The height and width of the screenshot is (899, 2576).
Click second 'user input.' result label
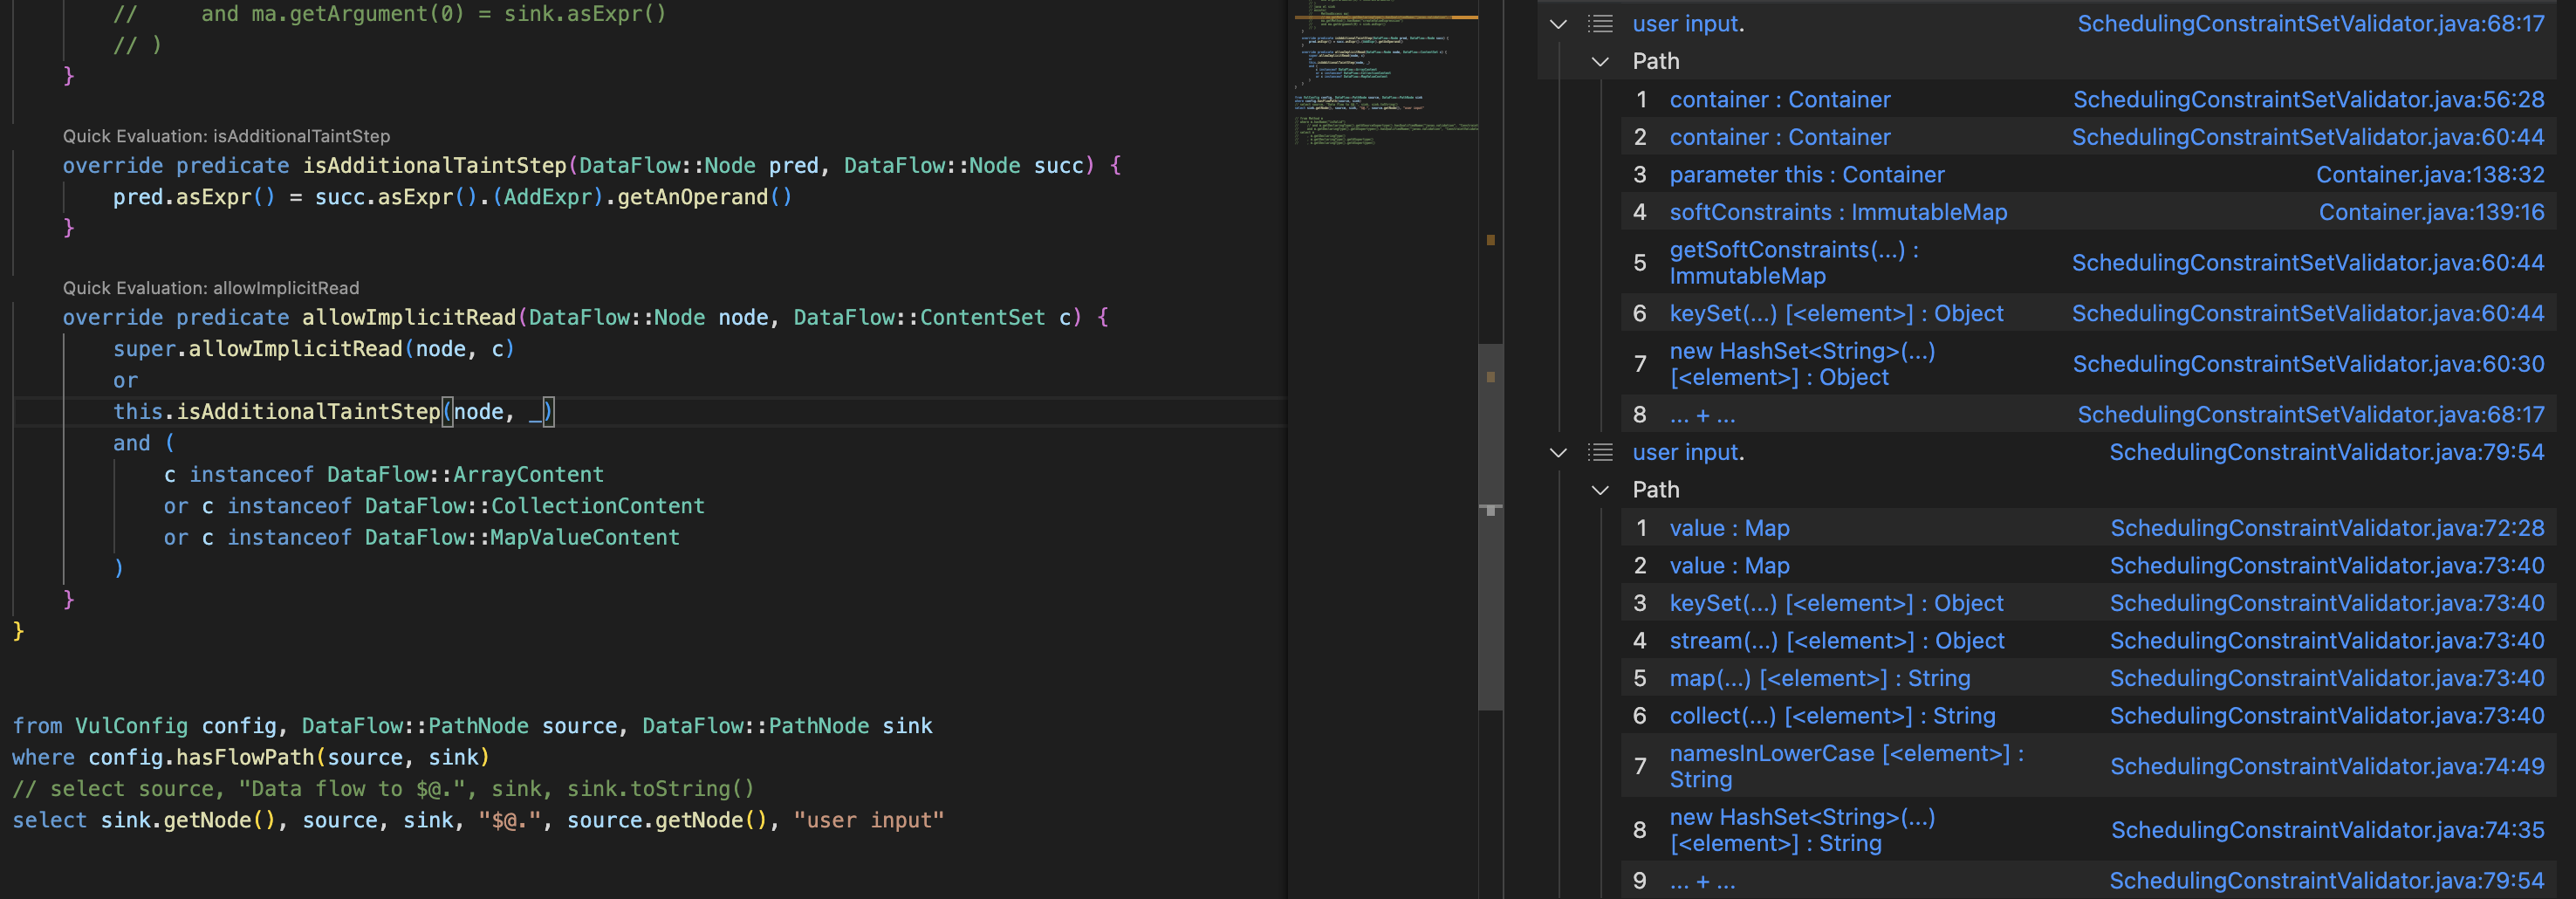point(1688,453)
